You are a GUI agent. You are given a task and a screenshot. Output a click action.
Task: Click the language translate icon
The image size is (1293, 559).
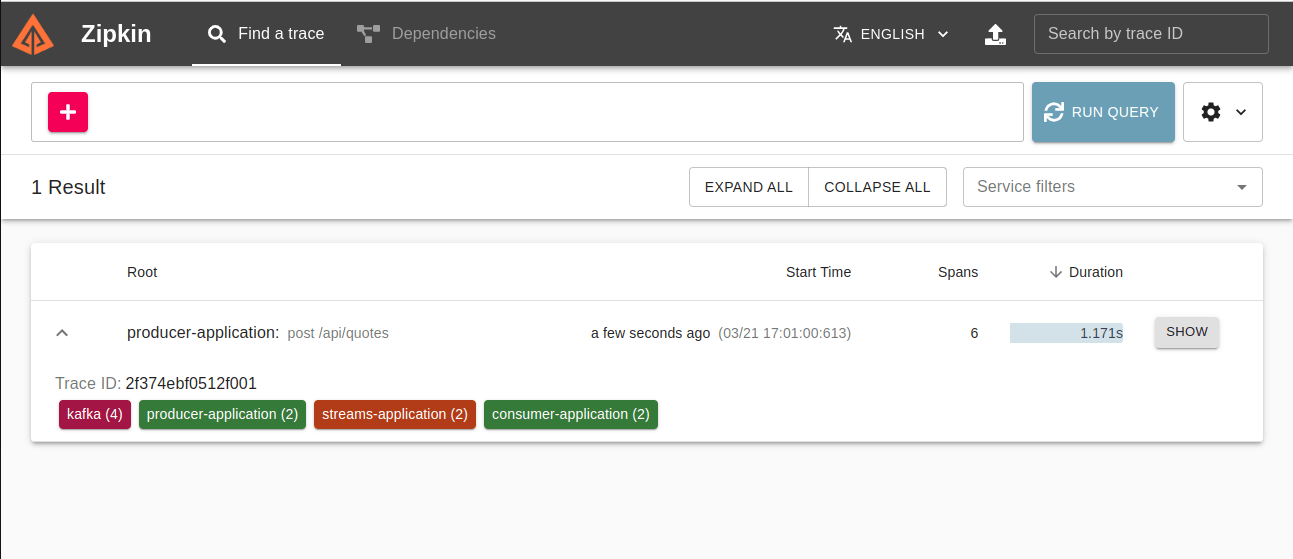(843, 34)
